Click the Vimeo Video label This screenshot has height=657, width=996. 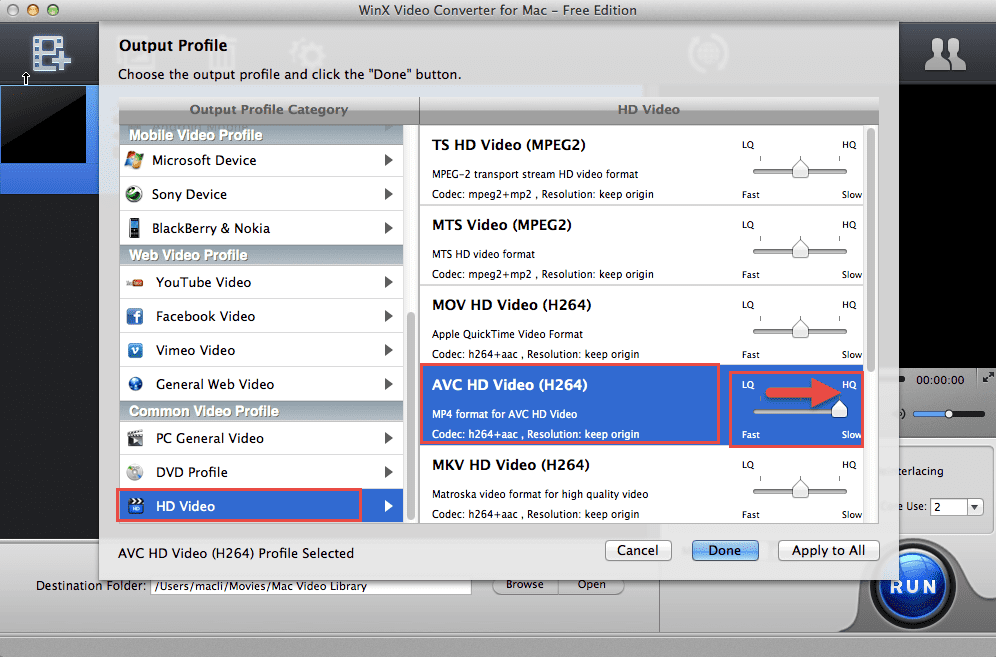point(196,350)
